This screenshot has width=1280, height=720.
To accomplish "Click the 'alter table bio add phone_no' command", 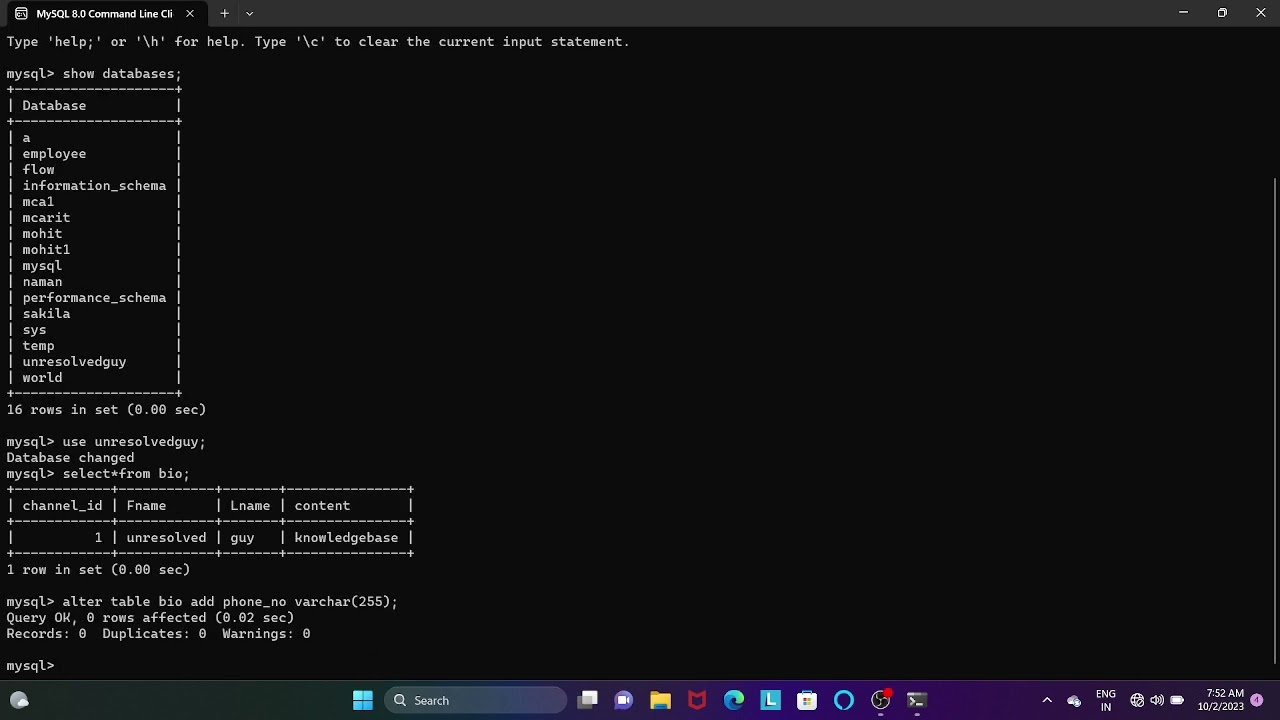I will pos(230,602).
